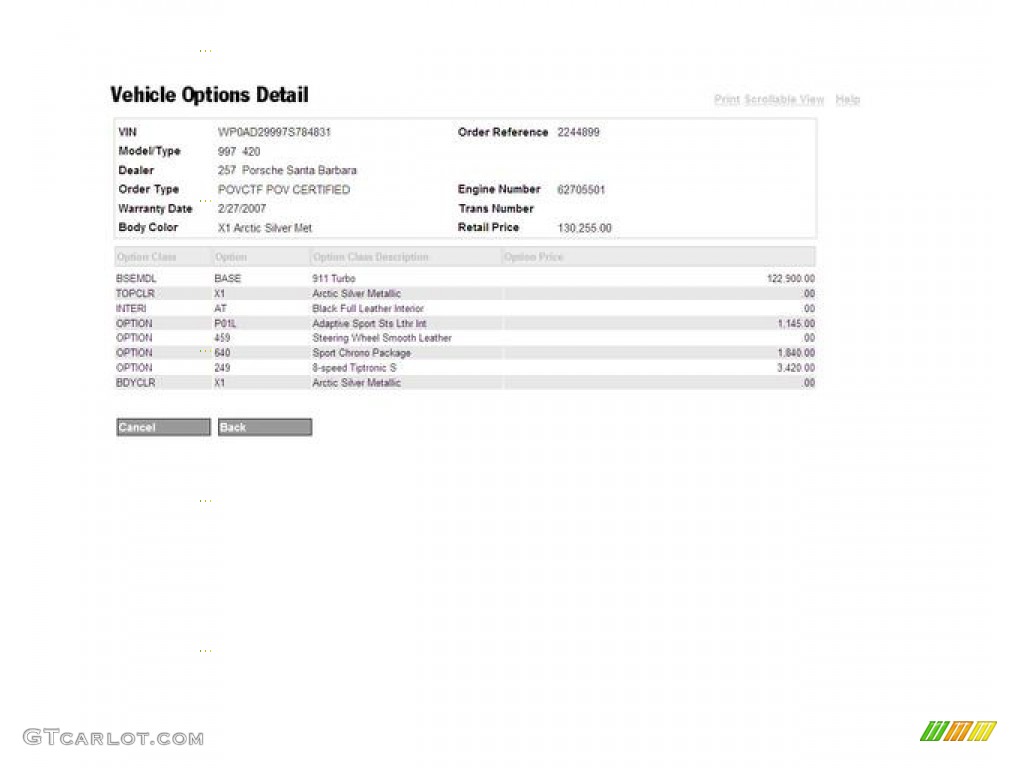Click the BSEMDL option class cell

click(136, 278)
